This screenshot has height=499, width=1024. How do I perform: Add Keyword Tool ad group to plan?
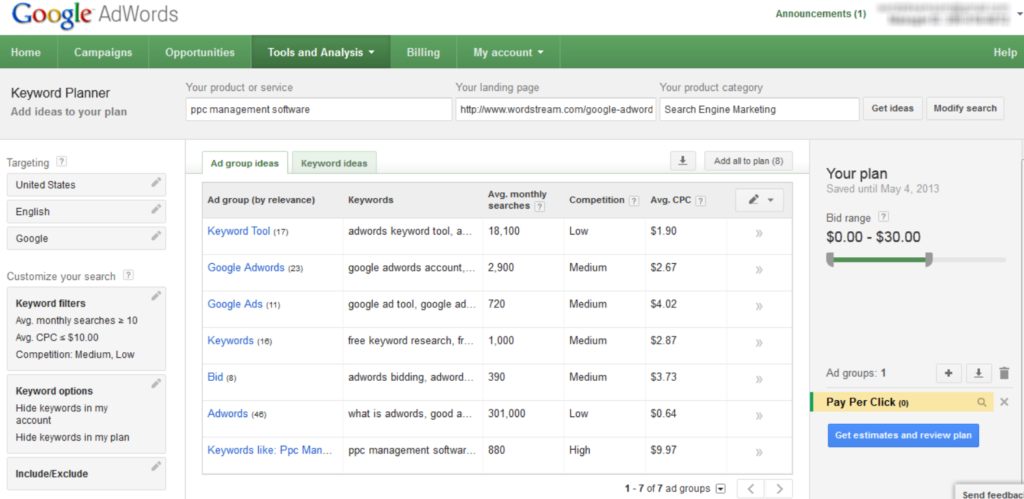coord(759,233)
